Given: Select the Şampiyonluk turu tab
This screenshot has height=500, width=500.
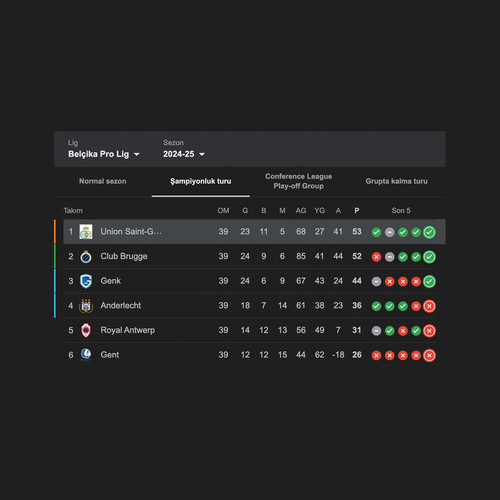Looking at the screenshot, I should [201, 181].
